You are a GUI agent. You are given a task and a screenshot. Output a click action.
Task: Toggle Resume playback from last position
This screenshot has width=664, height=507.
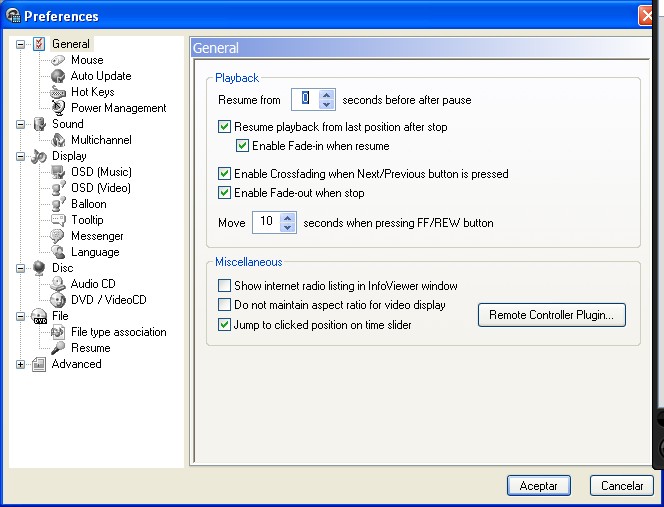[224, 127]
